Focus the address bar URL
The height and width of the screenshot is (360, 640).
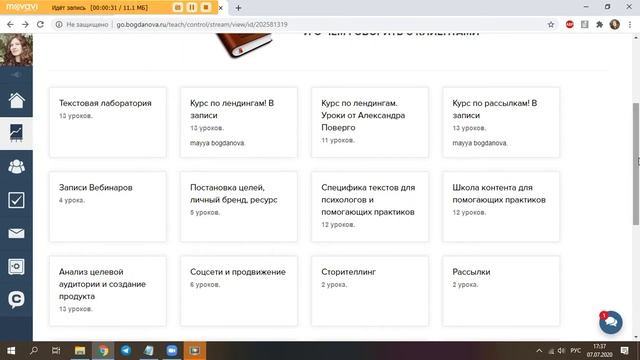click(x=202, y=24)
